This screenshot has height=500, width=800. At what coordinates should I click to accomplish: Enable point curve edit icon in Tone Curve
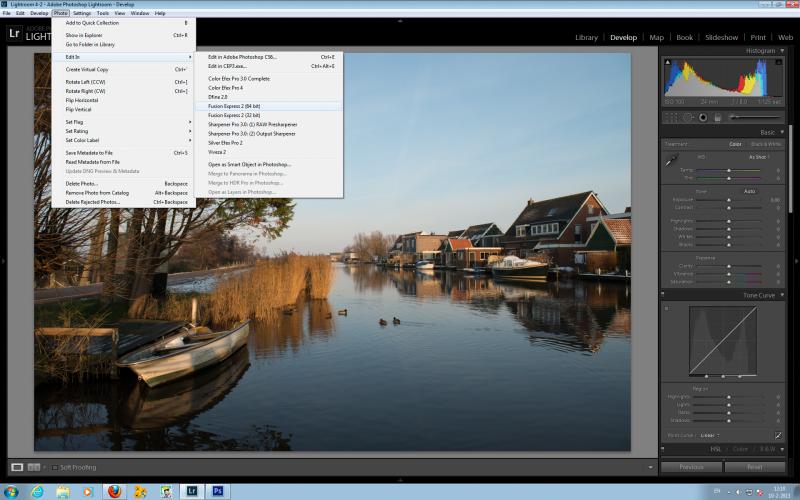(778, 435)
